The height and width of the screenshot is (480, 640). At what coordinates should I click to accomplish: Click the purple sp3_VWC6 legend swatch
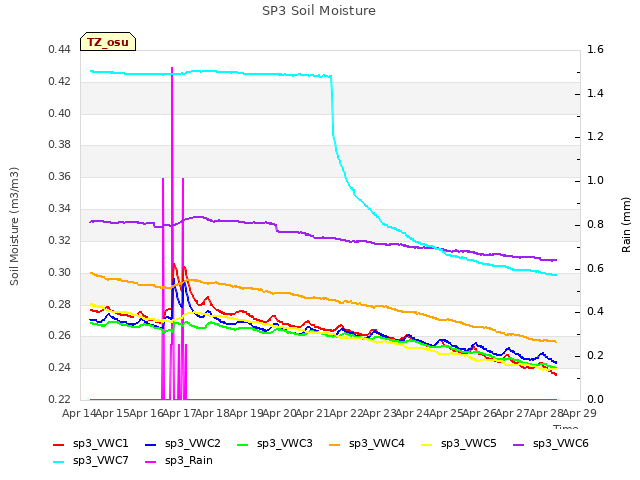click(x=519, y=445)
